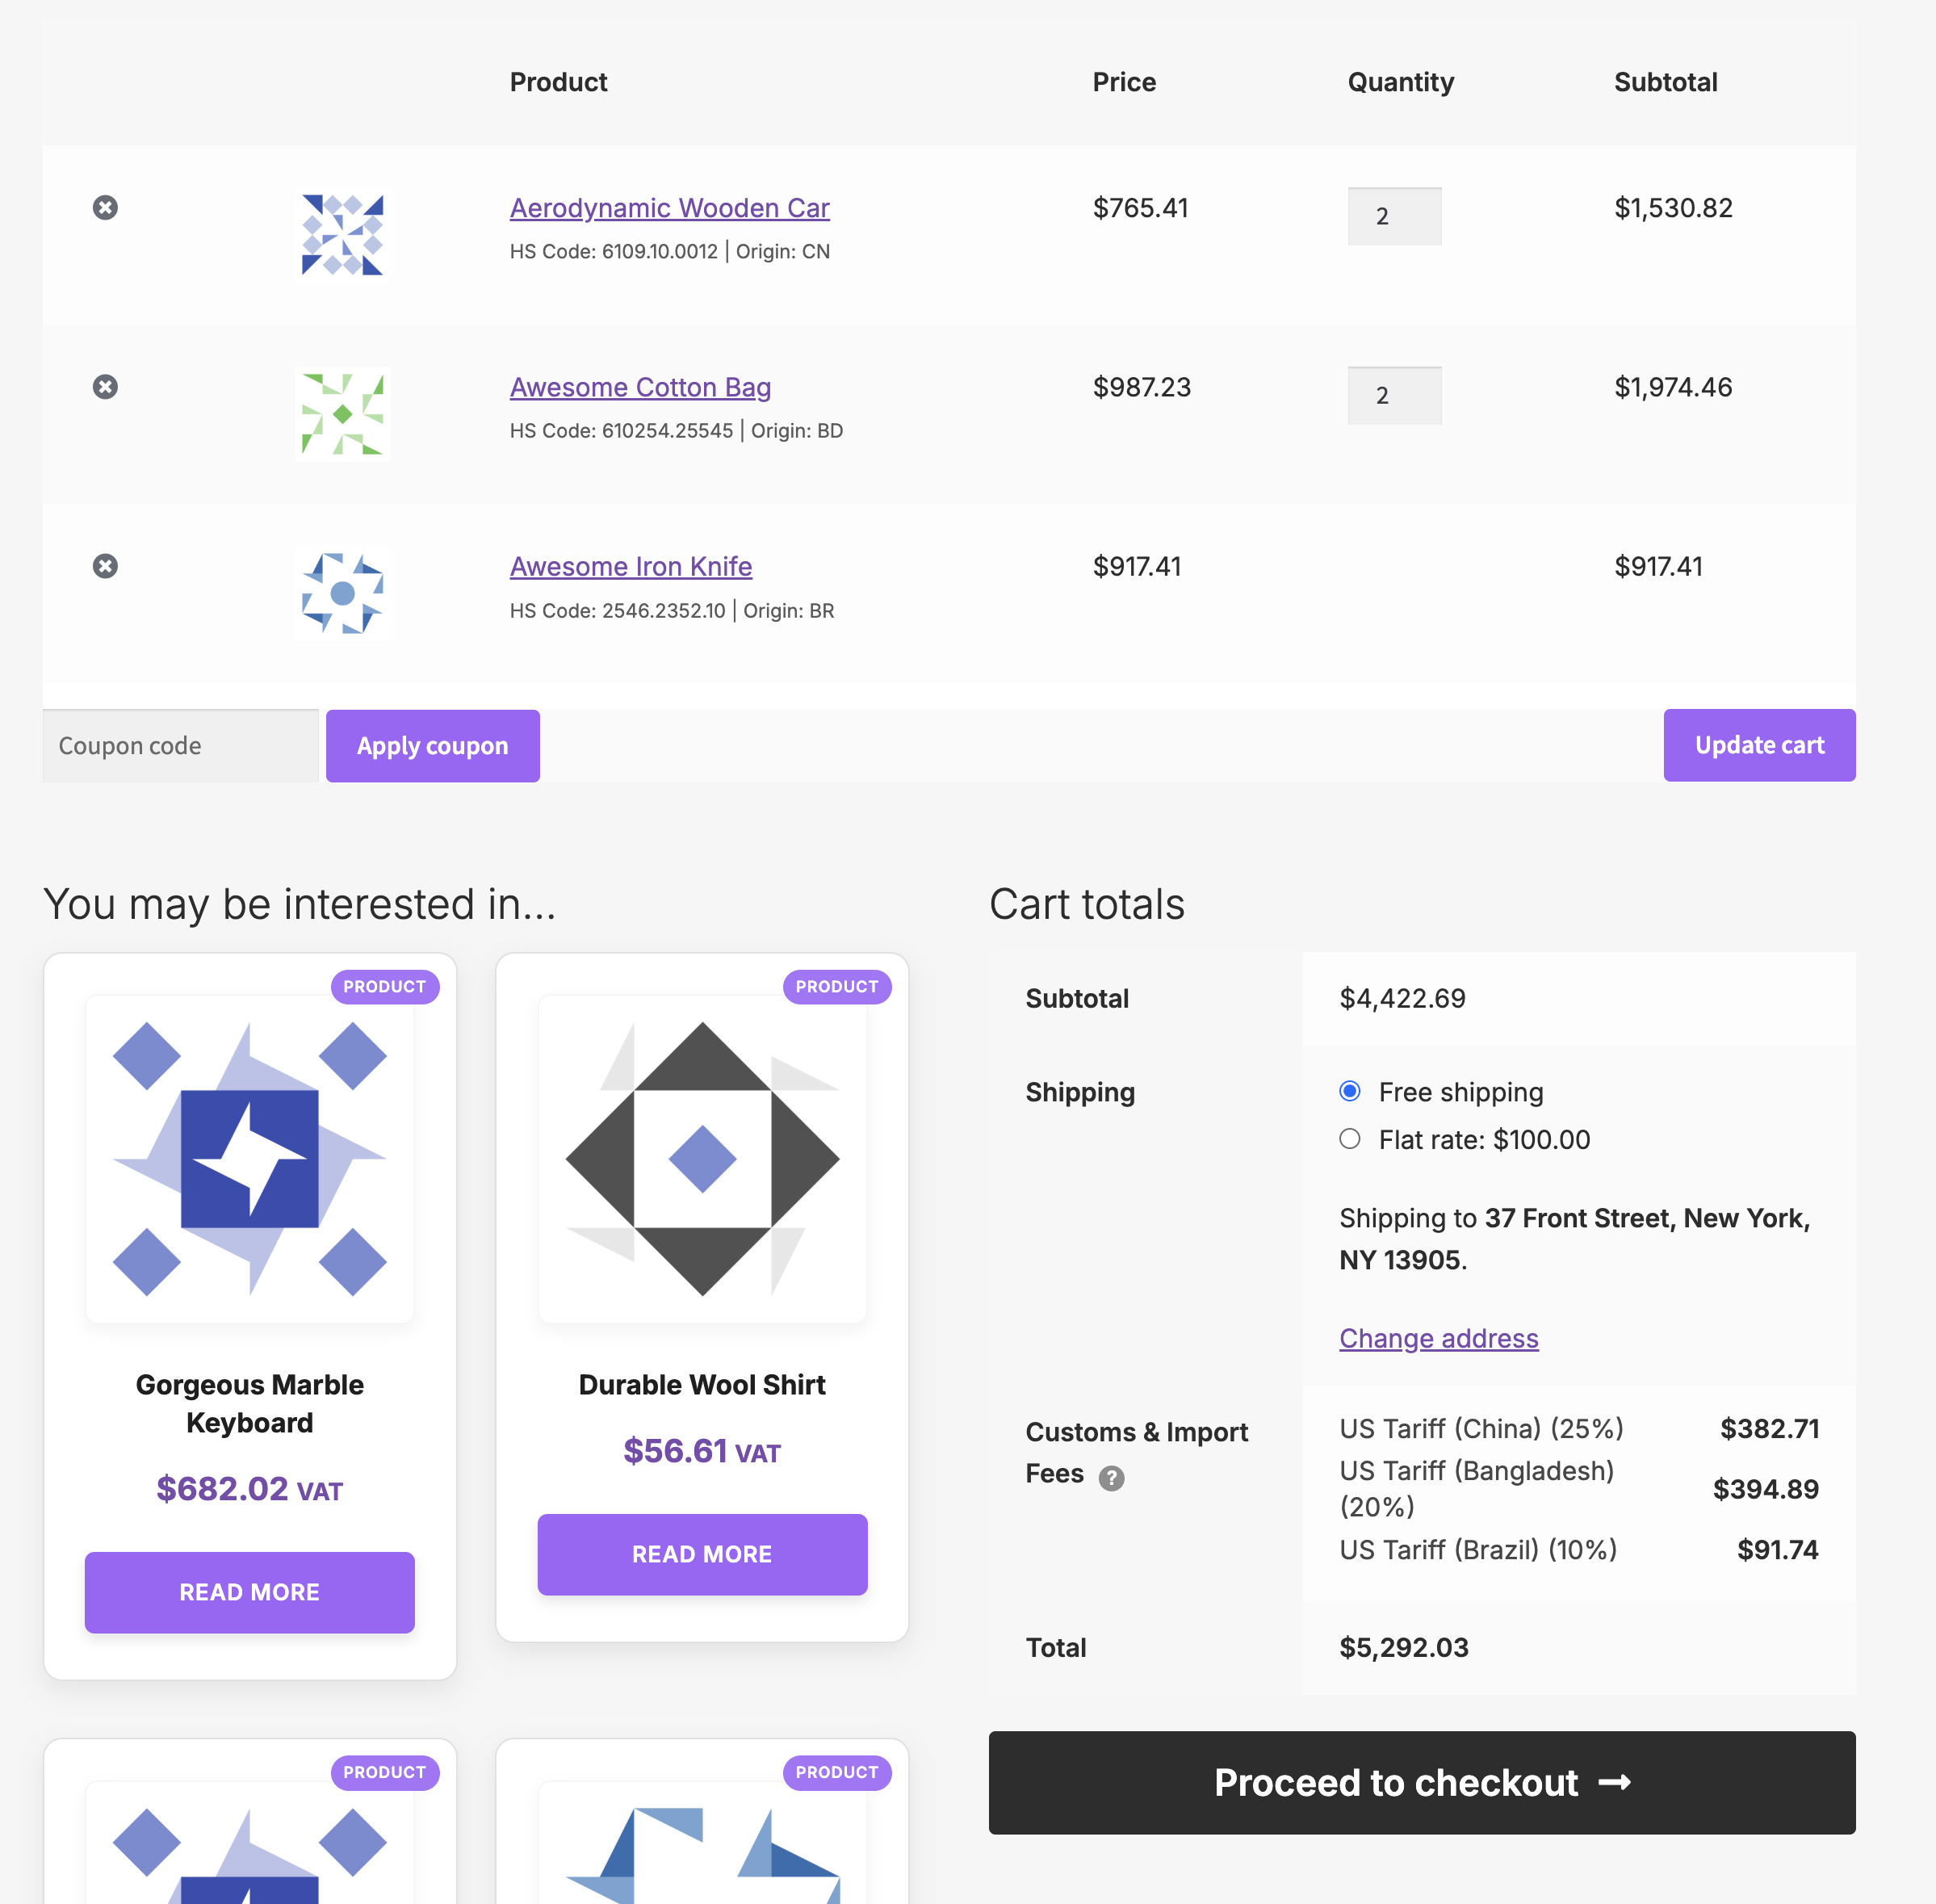Select the Free shipping option

tap(1350, 1091)
